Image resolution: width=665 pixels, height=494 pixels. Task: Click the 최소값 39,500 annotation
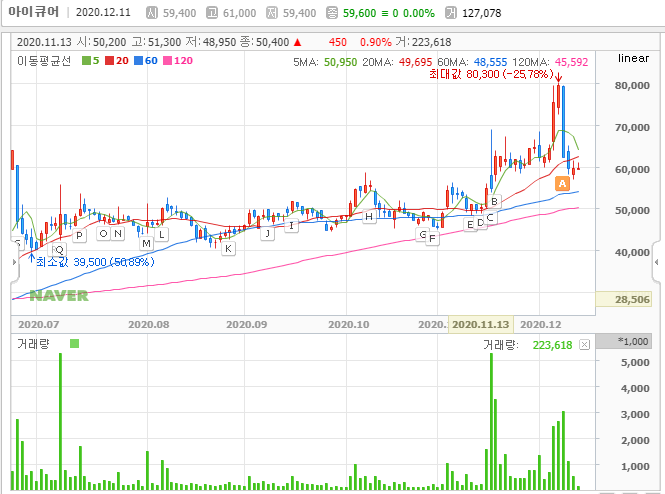pos(95,262)
